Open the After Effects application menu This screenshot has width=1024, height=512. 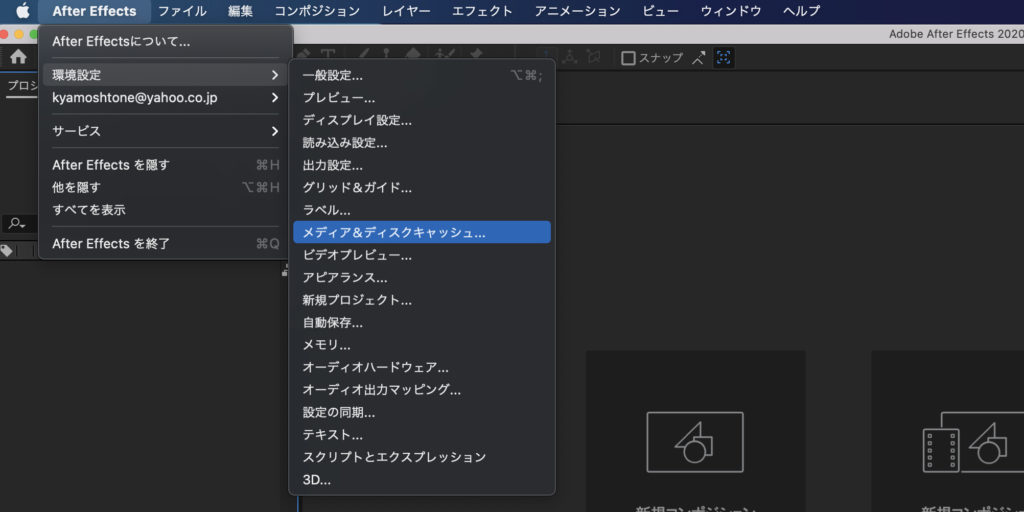(94, 11)
